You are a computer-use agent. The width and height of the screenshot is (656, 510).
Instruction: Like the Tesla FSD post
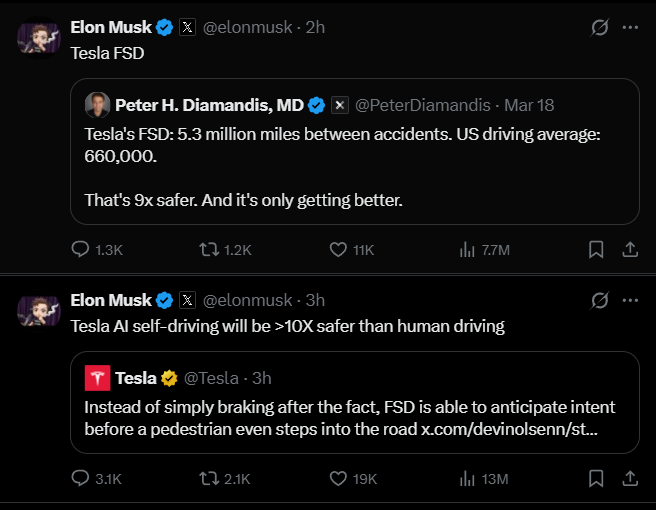point(339,250)
